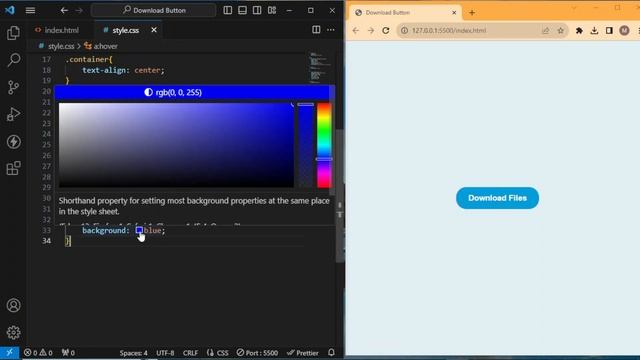Open the Accounts menu icon
Viewport: 640px width, 360px height.
pyautogui.click(x=13, y=305)
